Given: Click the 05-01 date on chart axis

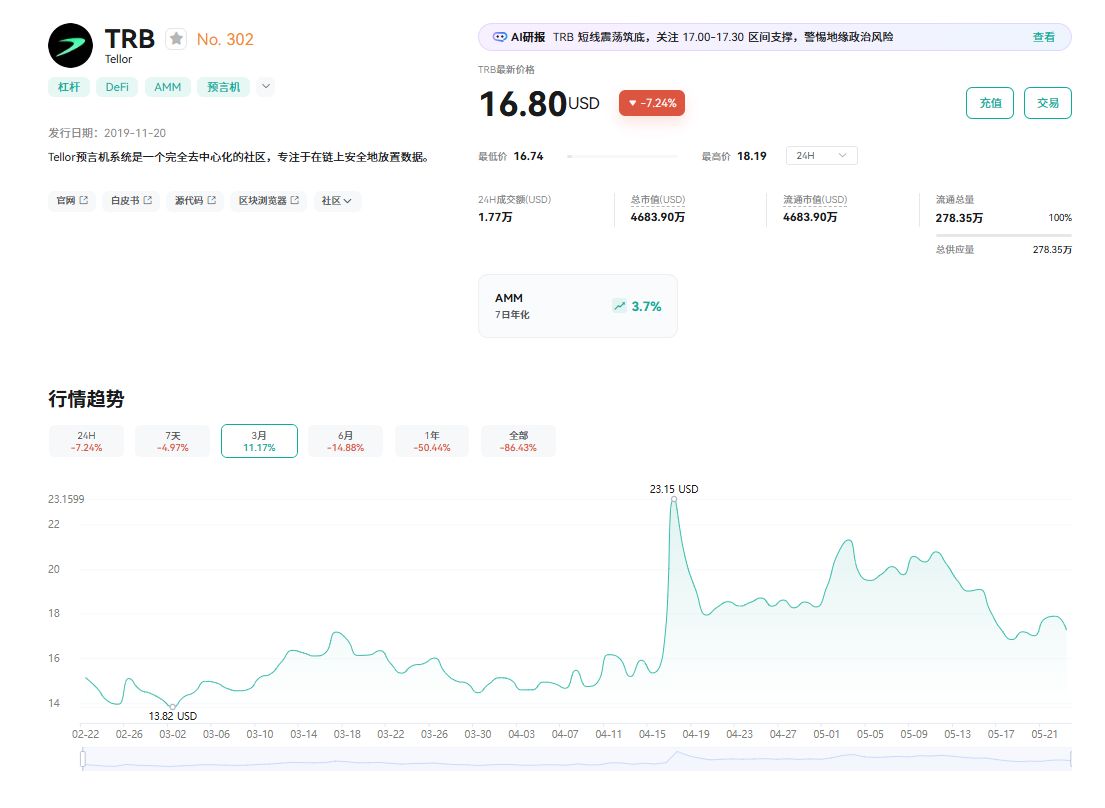Looking at the screenshot, I should (827, 734).
